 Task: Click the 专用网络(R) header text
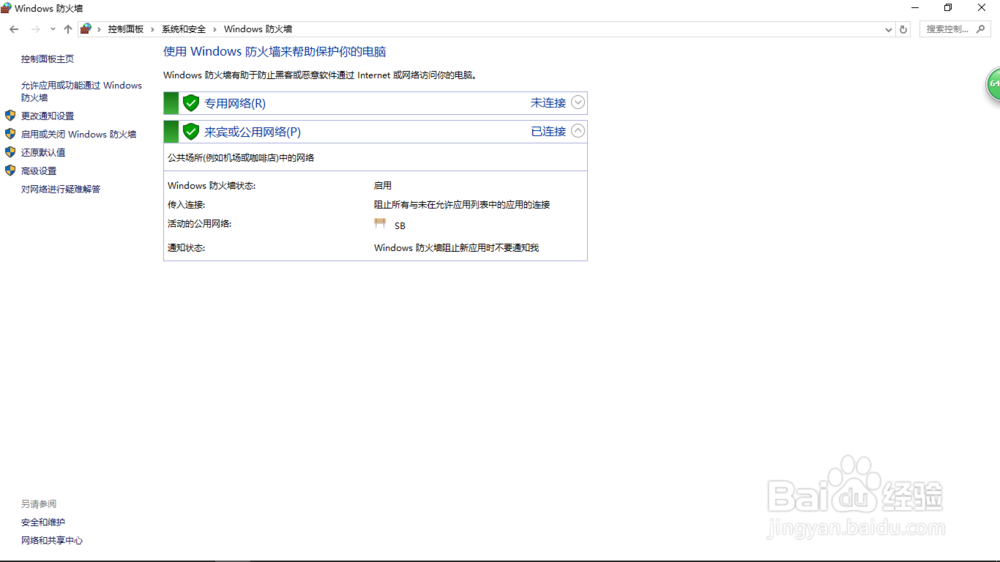point(235,103)
